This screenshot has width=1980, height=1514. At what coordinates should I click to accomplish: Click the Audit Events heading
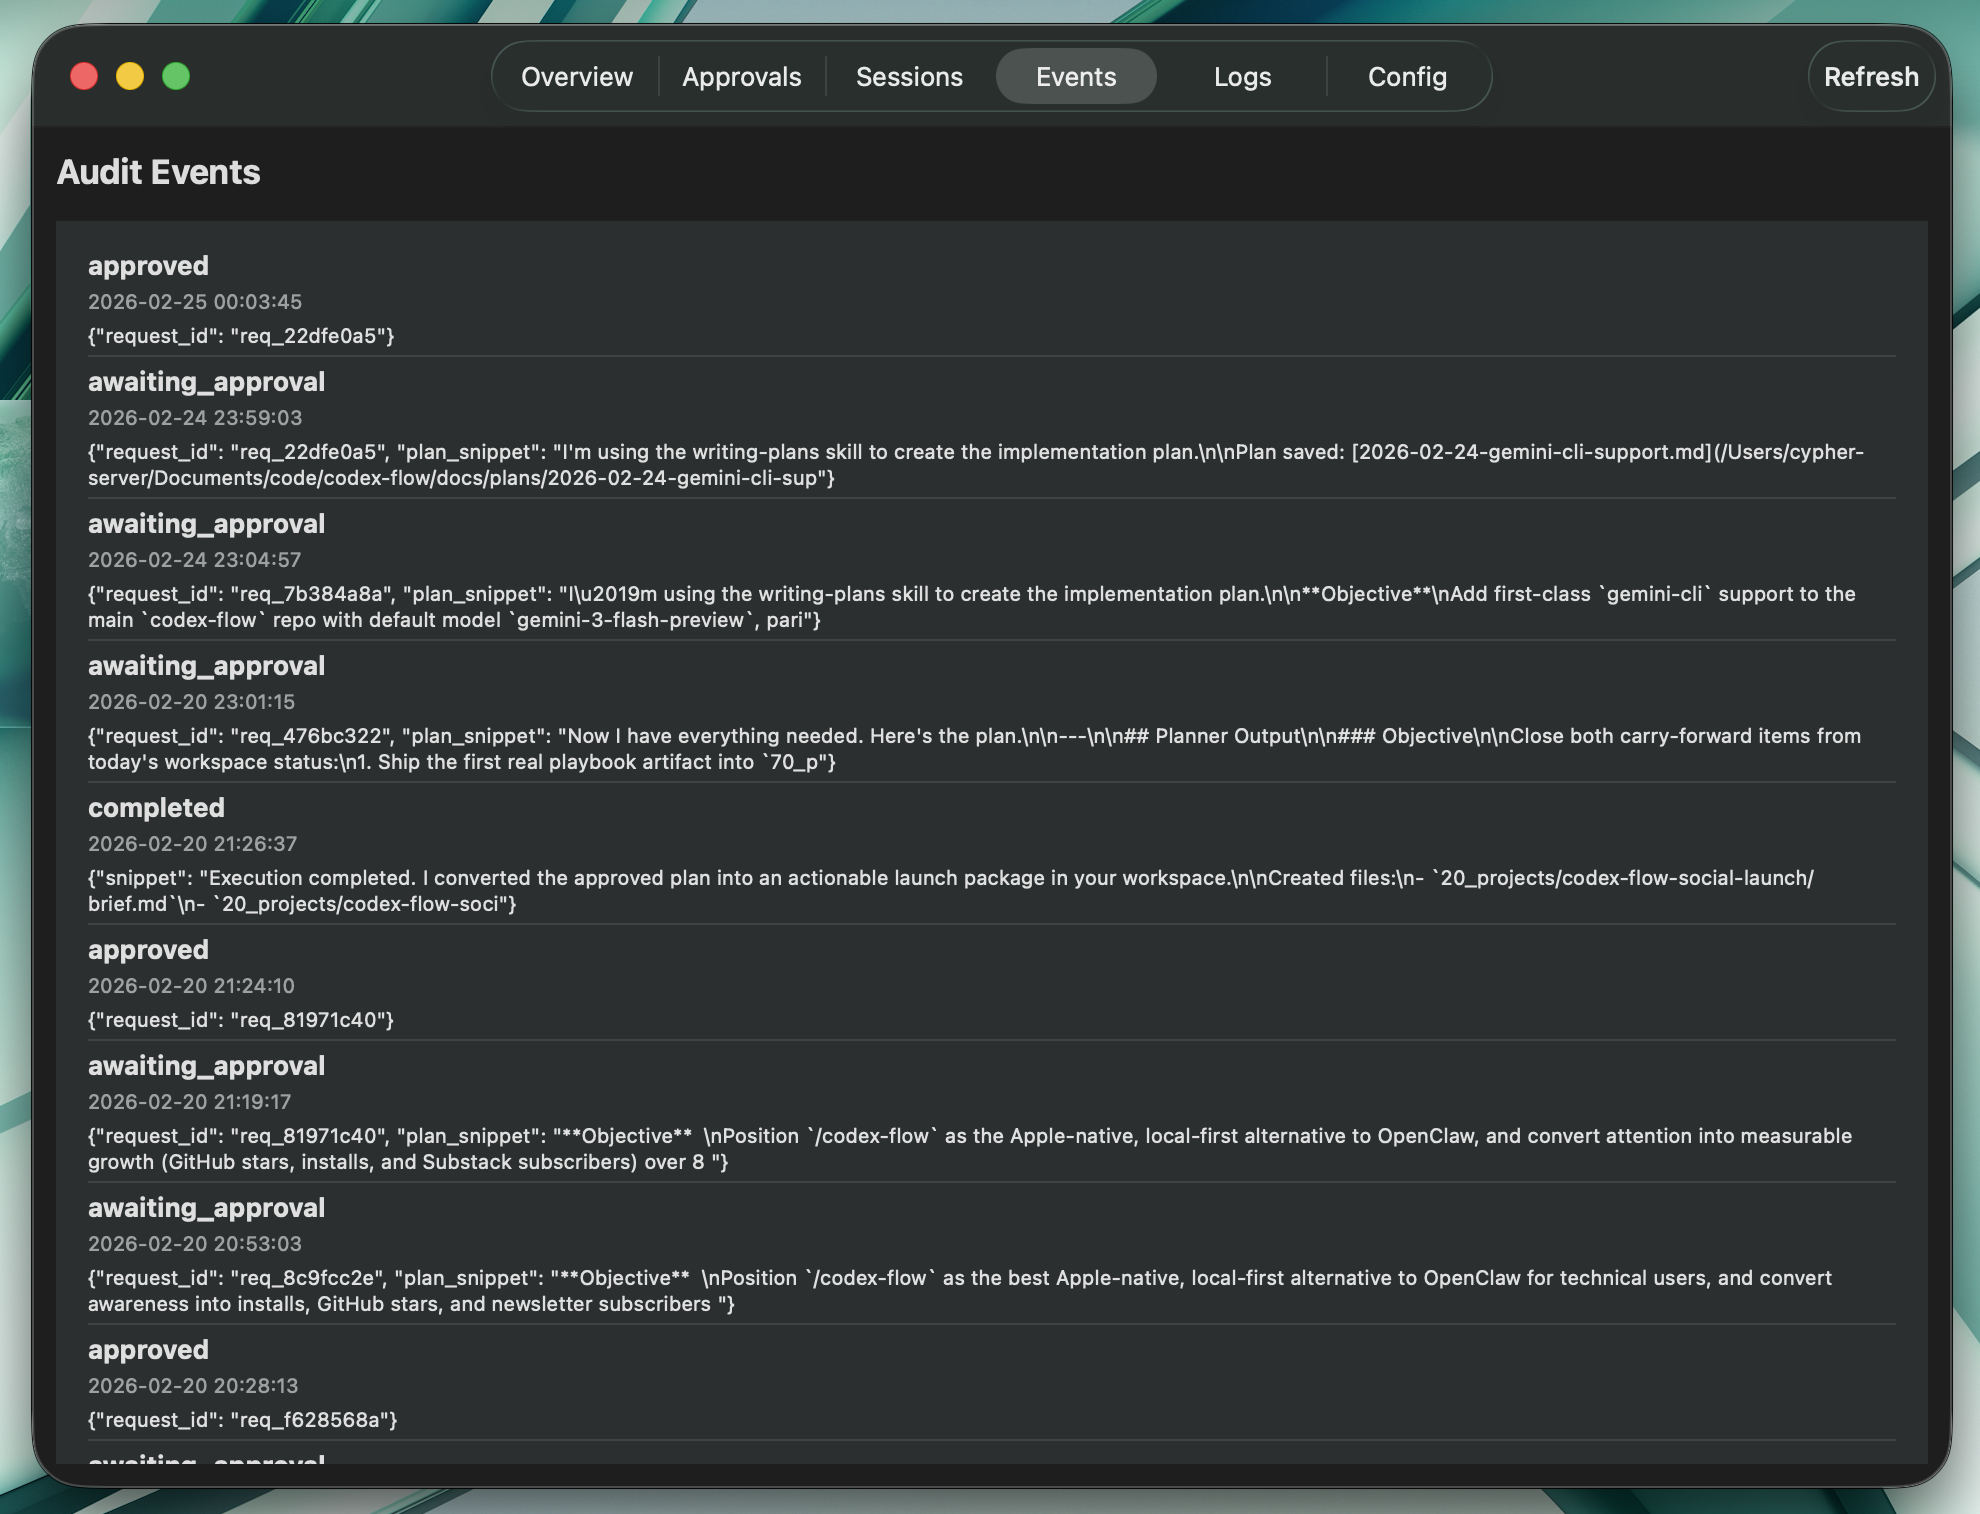(x=158, y=172)
